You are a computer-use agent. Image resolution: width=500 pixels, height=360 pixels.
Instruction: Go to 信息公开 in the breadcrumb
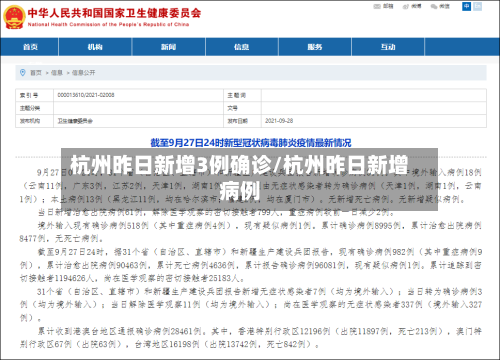pos(83,73)
